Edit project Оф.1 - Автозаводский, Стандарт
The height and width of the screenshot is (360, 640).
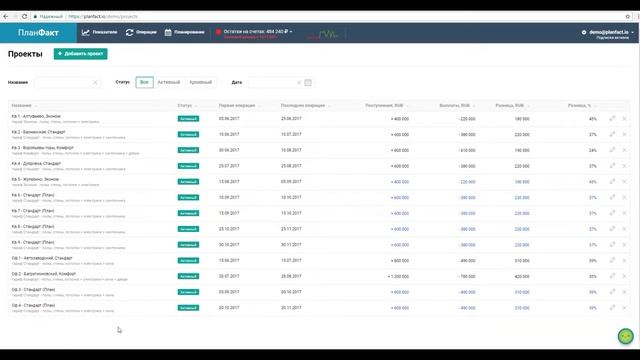pyautogui.click(x=612, y=260)
